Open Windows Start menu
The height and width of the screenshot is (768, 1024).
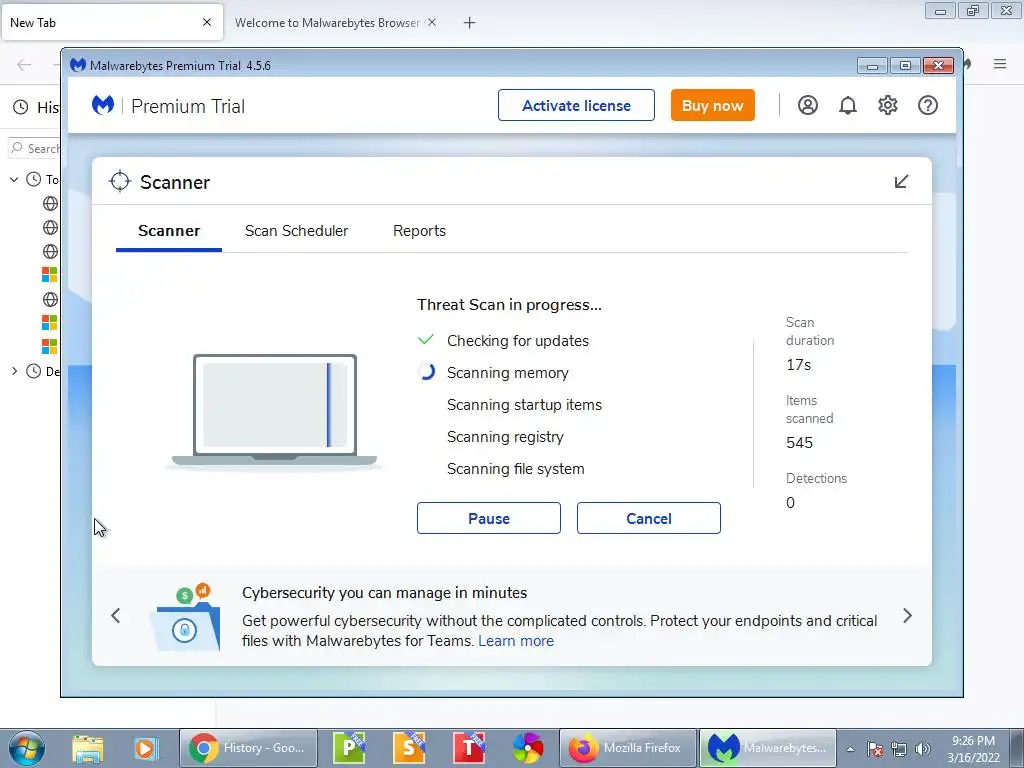coord(27,748)
